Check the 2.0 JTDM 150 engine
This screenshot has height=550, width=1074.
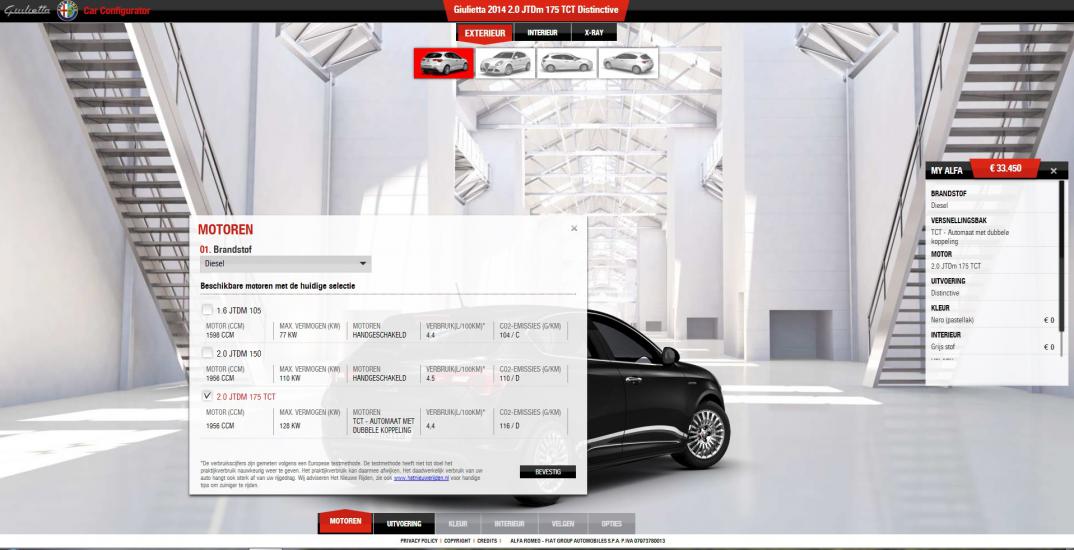(207, 353)
